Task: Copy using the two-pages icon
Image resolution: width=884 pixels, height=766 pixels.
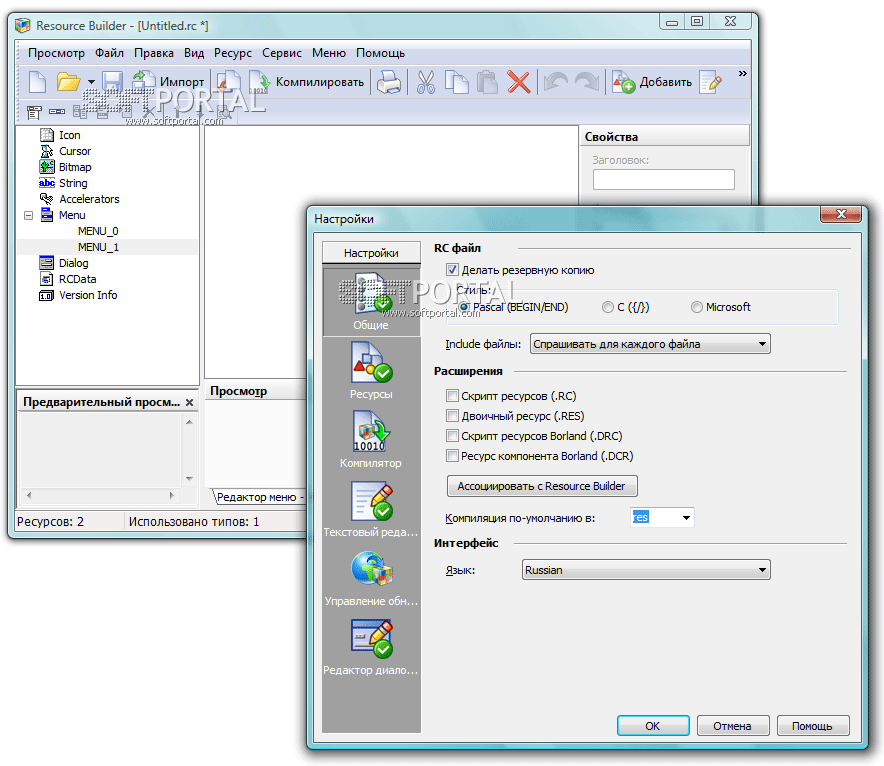Action: pos(457,82)
